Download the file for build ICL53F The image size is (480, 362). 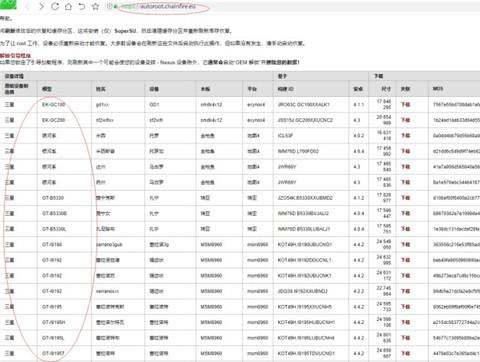pyautogui.click(x=405, y=136)
